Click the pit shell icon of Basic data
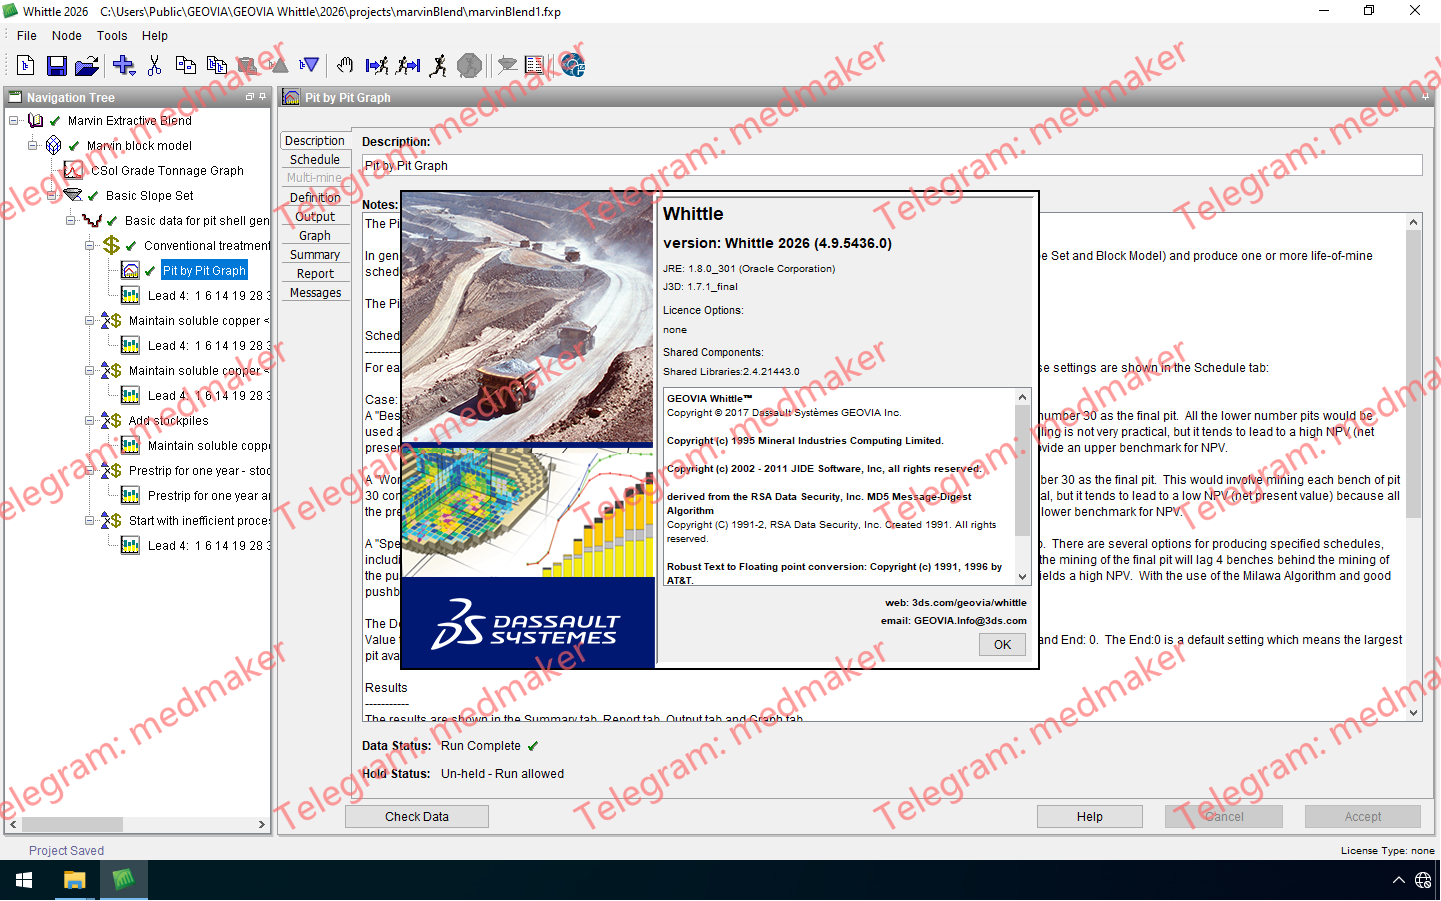The image size is (1441, 901). point(92,221)
